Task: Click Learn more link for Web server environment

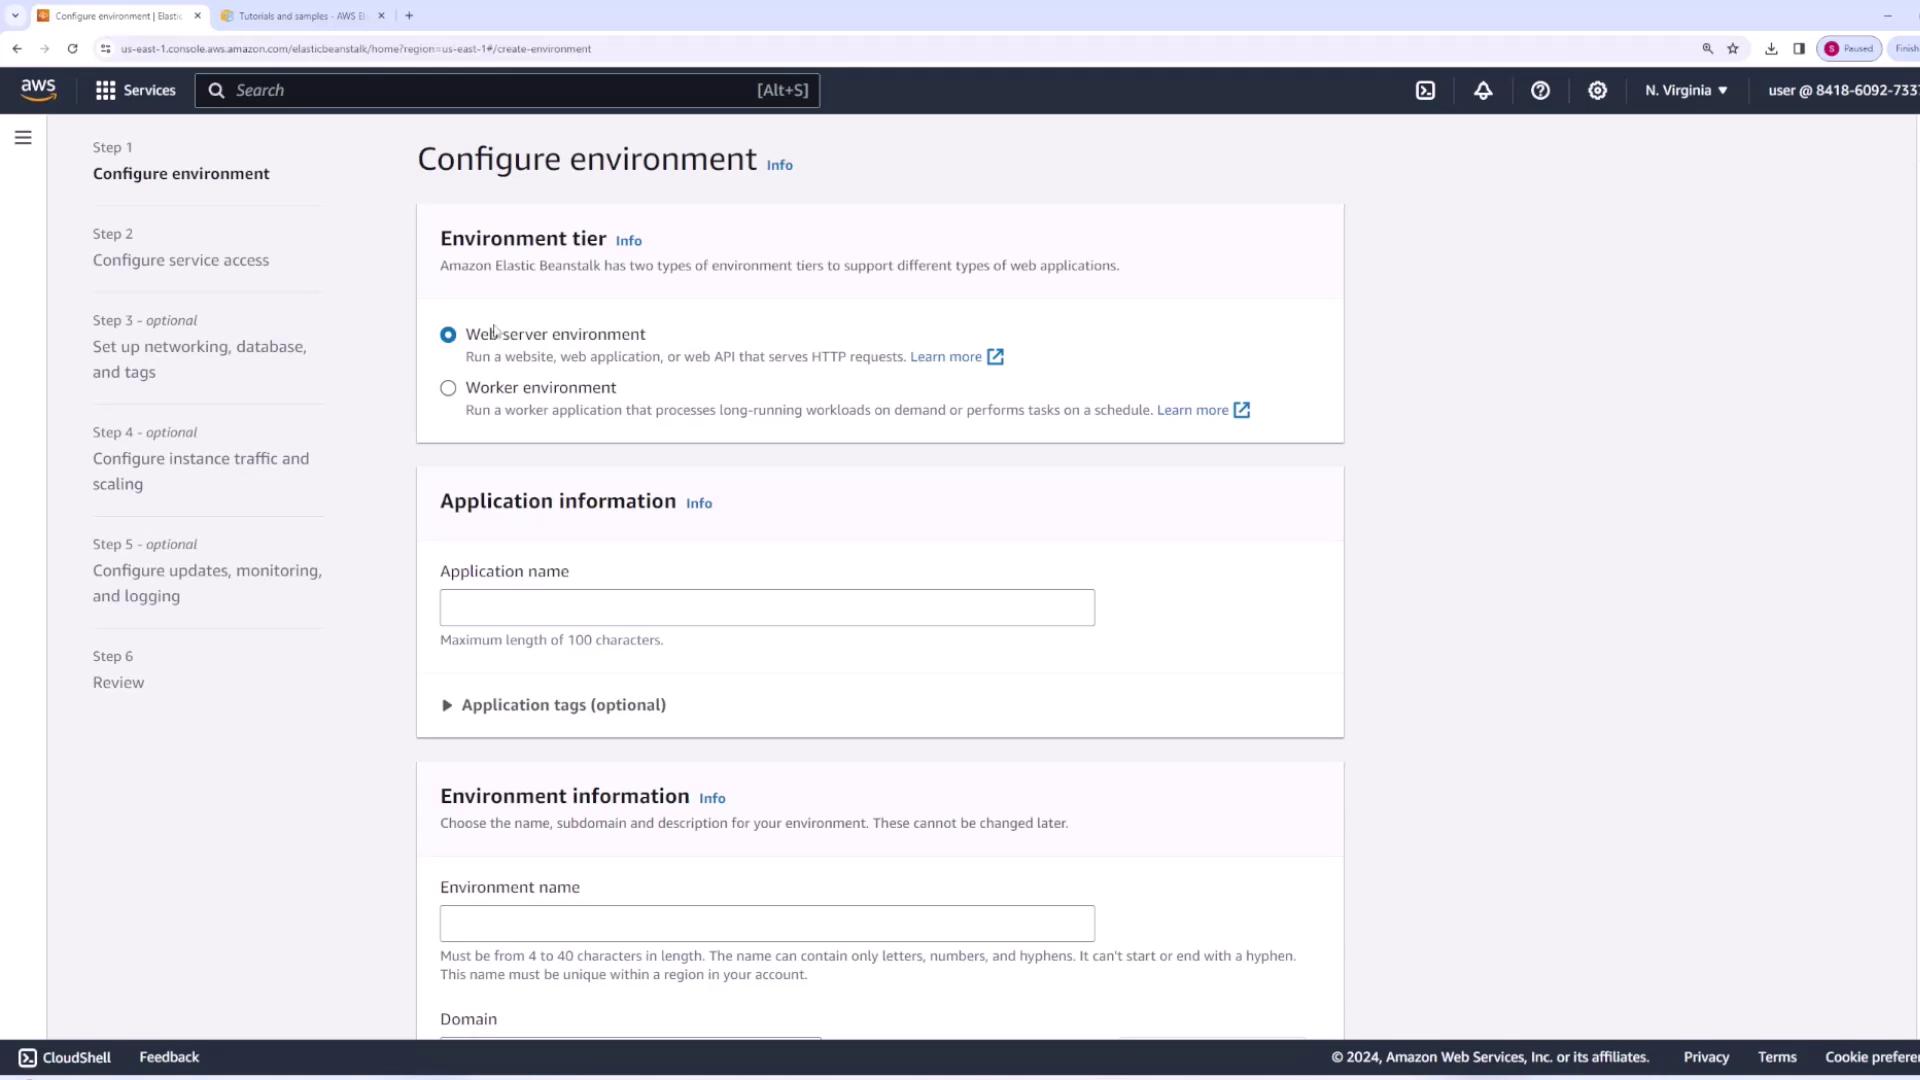Action: coord(945,357)
